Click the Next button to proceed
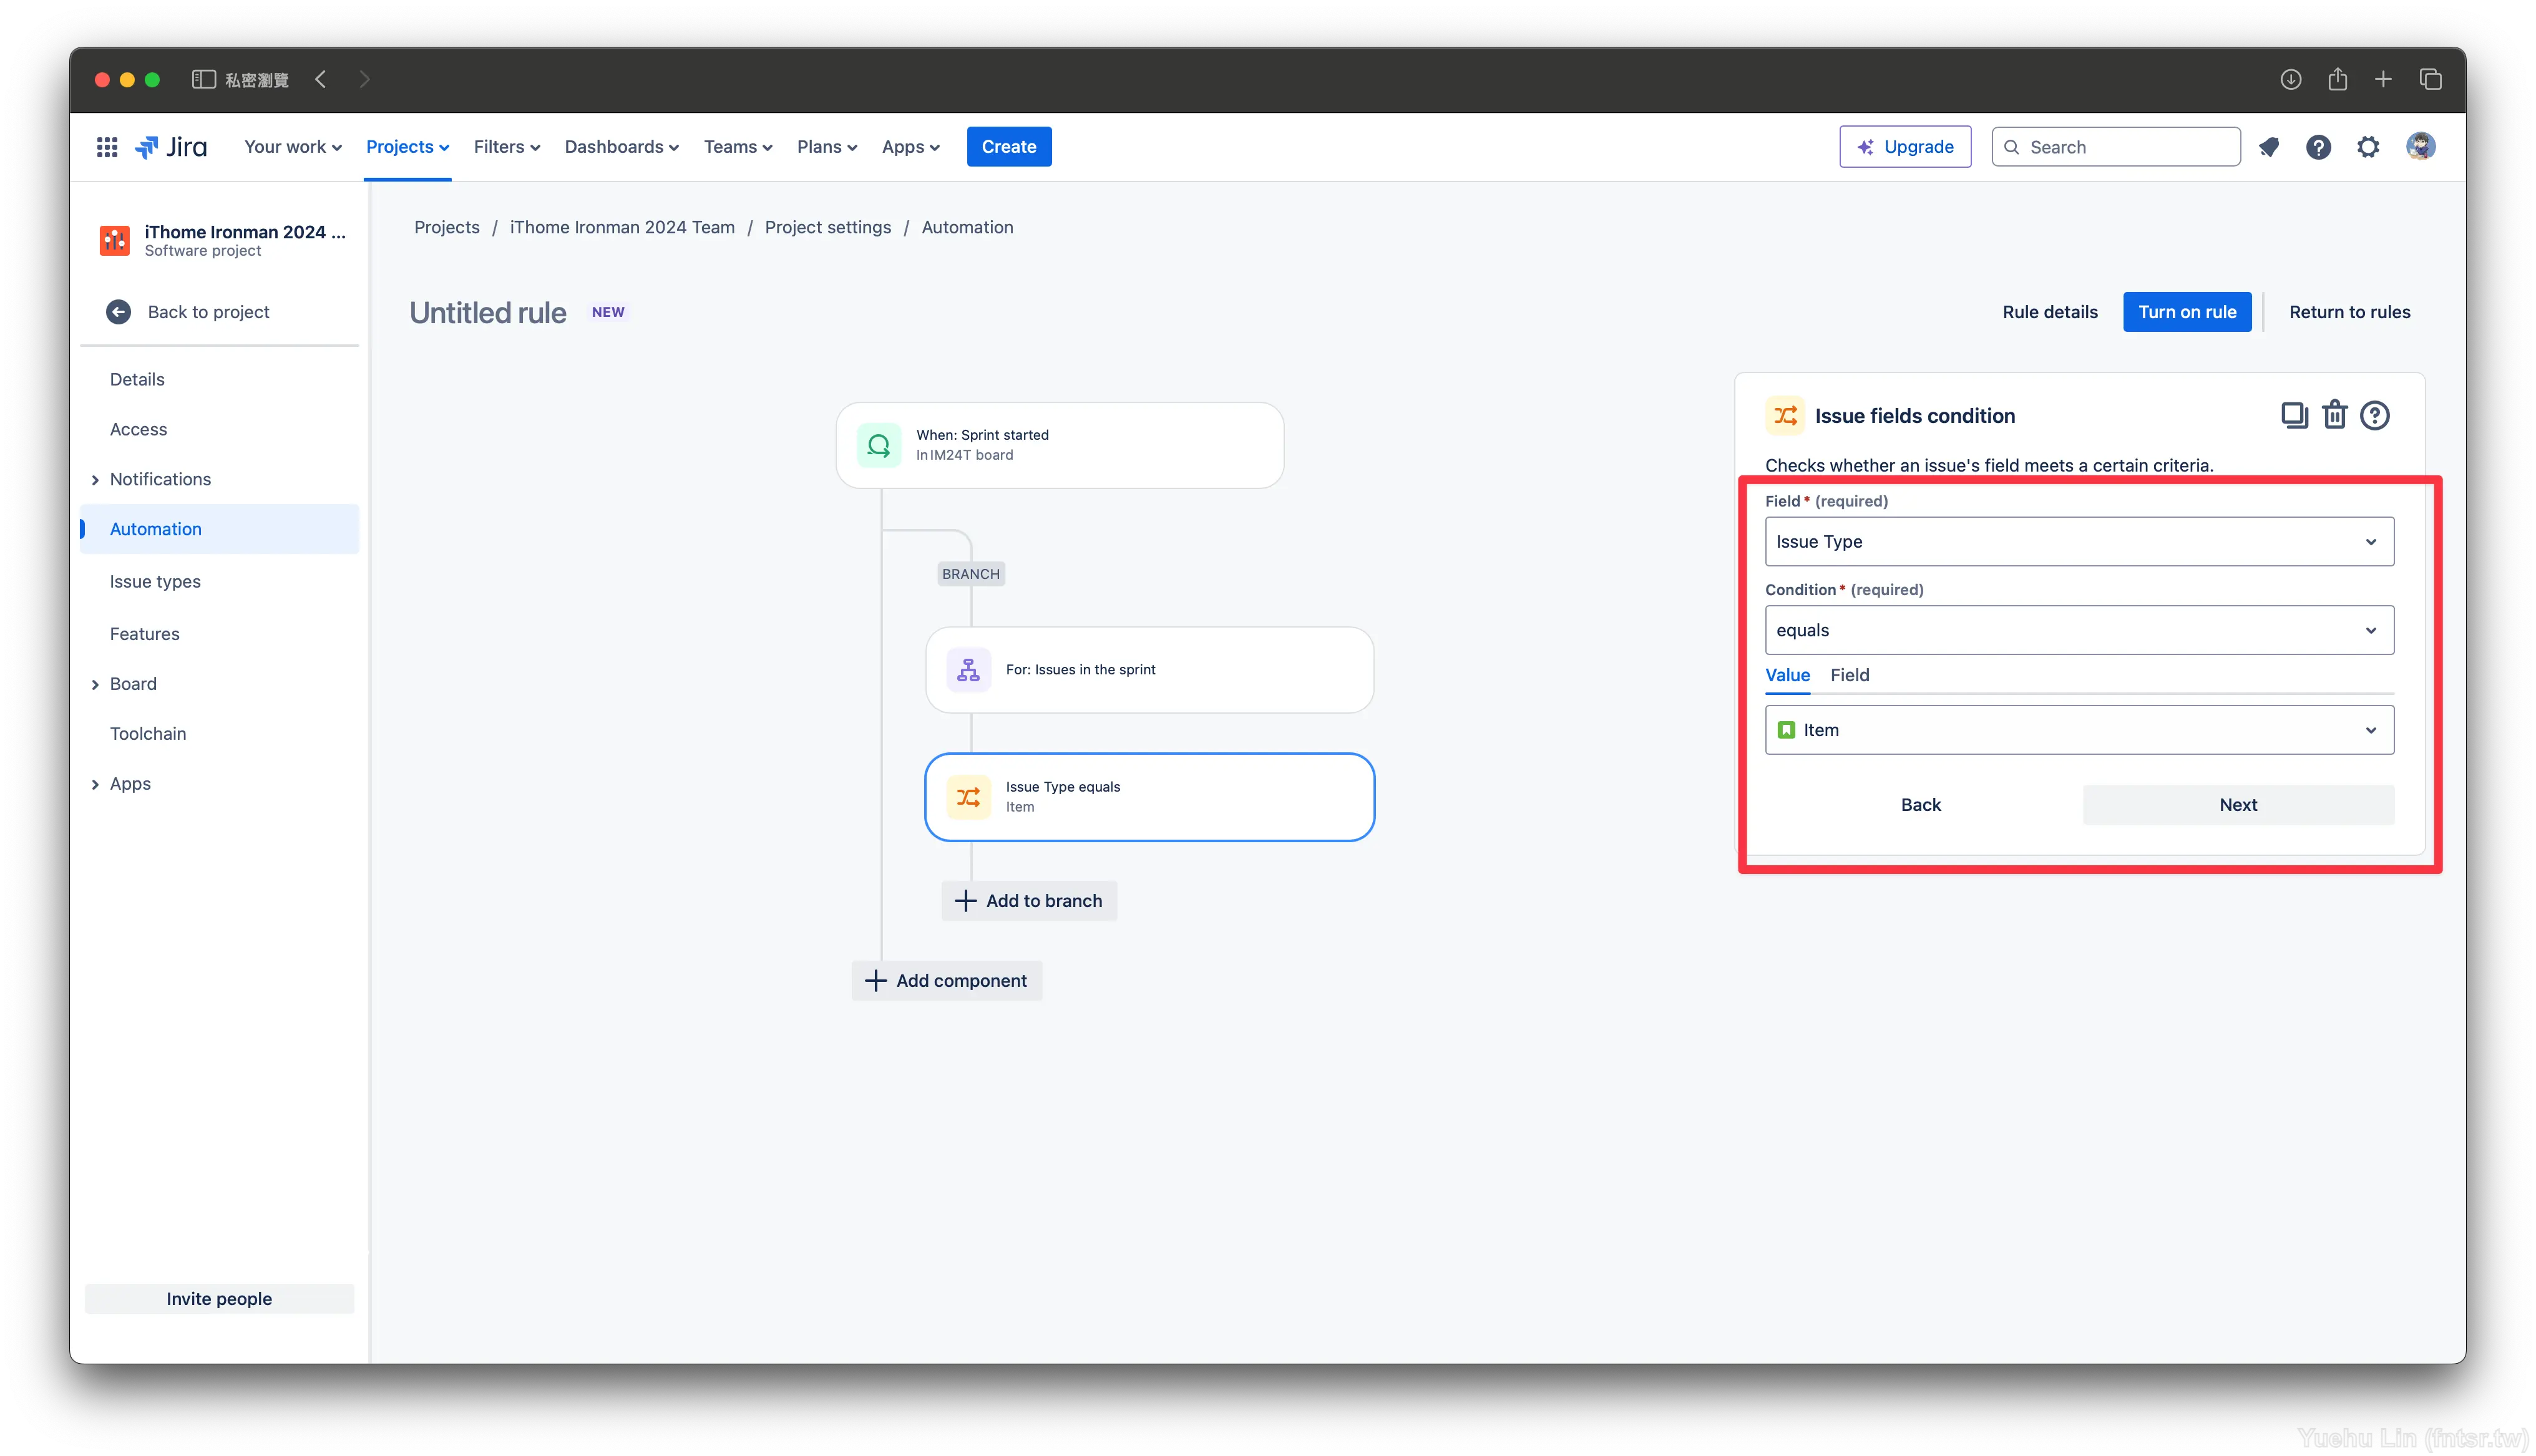The height and width of the screenshot is (1456, 2536). click(x=2238, y=803)
